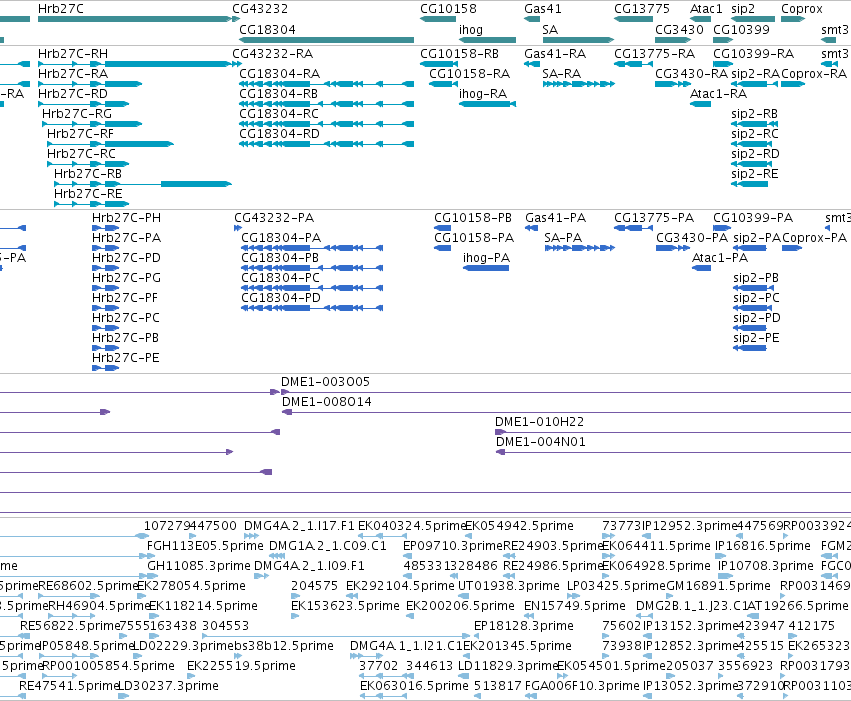
Task: Select BAC clone DME1-010H22
Action: 673,432
